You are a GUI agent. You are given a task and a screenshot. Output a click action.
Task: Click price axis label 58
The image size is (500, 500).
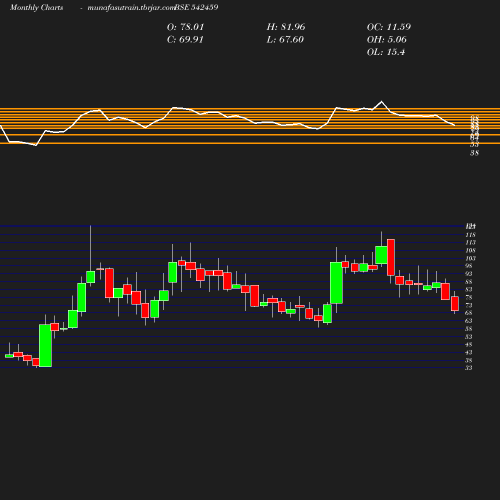coord(469,329)
